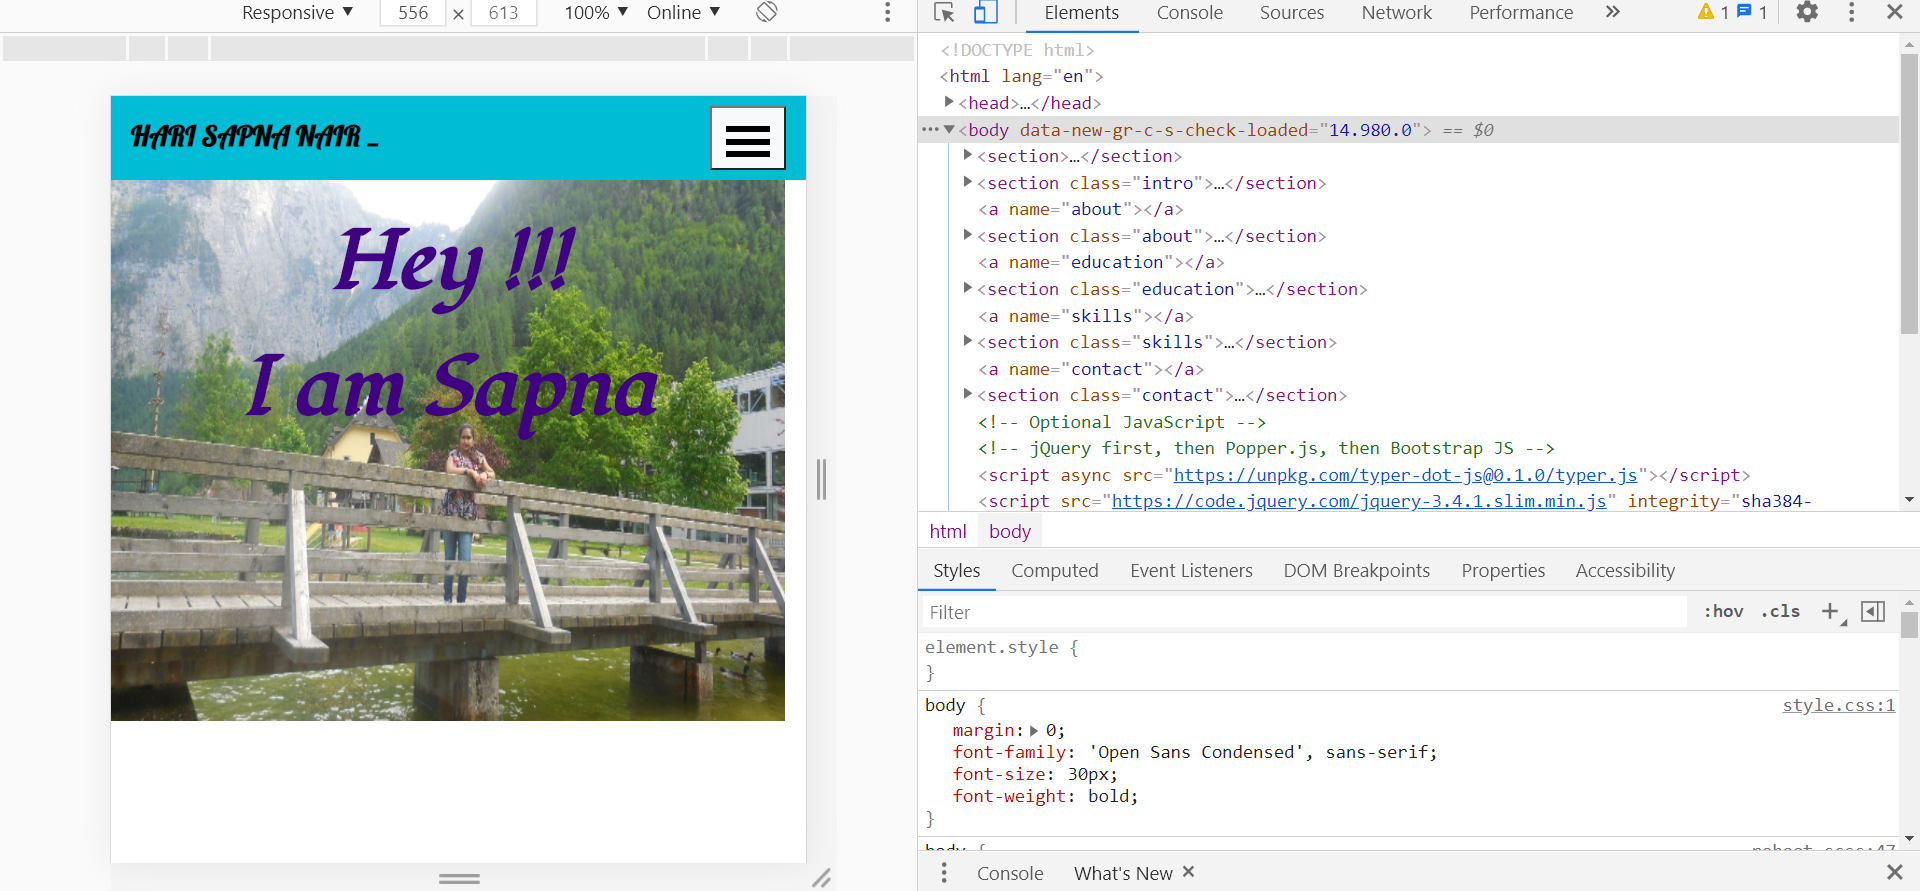Show more DevTools tabs chevron
The width and height of the screenshot is (1920, 891).
(1612, 12)
